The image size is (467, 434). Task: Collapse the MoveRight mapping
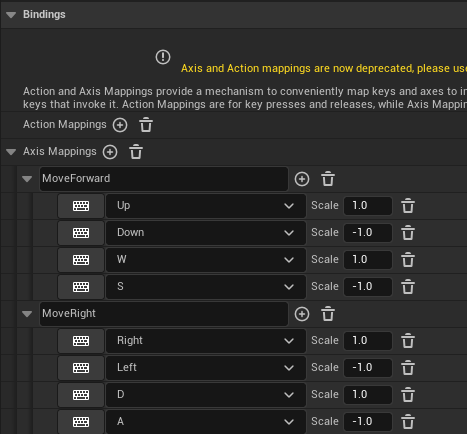pos(27,314)
